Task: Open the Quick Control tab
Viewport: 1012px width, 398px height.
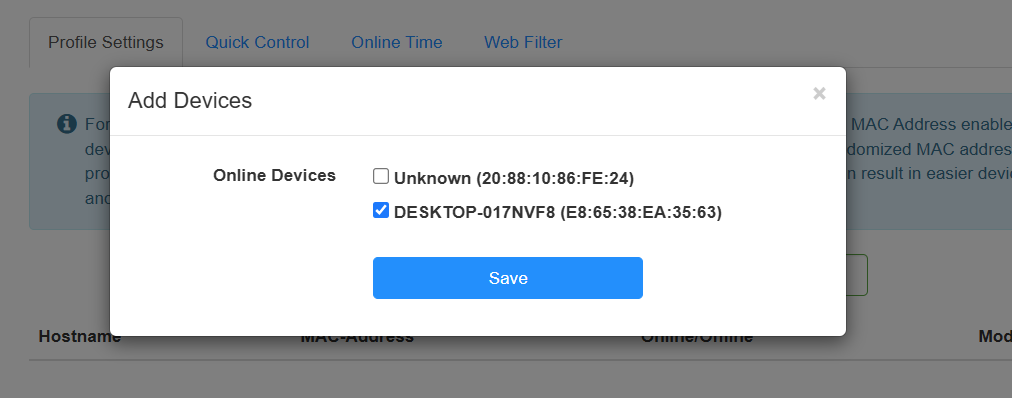Action: (x=257, y=43)
